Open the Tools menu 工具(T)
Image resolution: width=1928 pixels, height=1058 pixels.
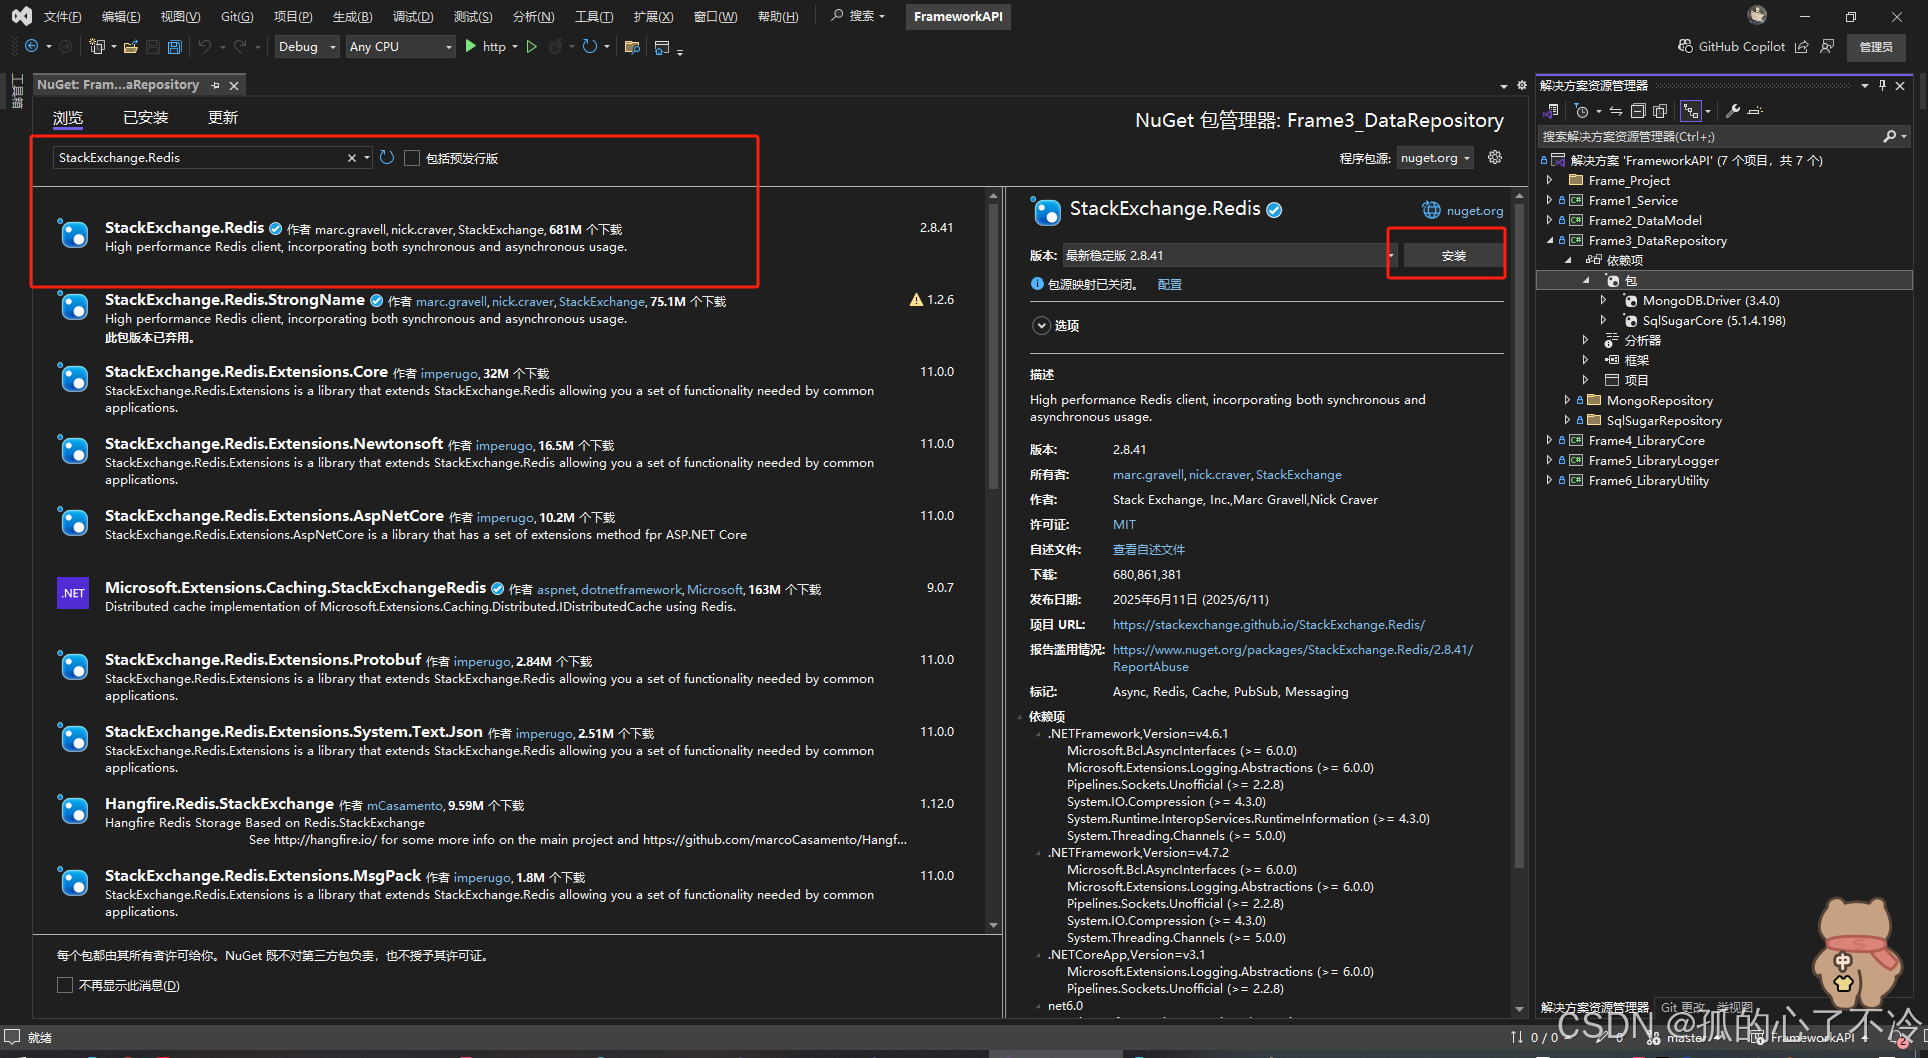pyautogui.click(x=594, y=16)
